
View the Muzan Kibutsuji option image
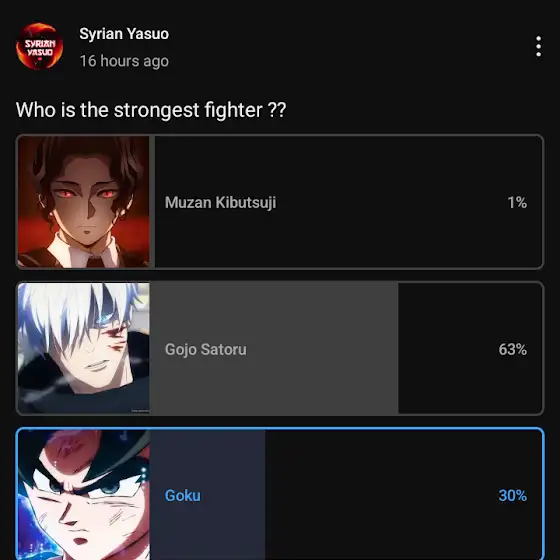[x=84, y=202]
